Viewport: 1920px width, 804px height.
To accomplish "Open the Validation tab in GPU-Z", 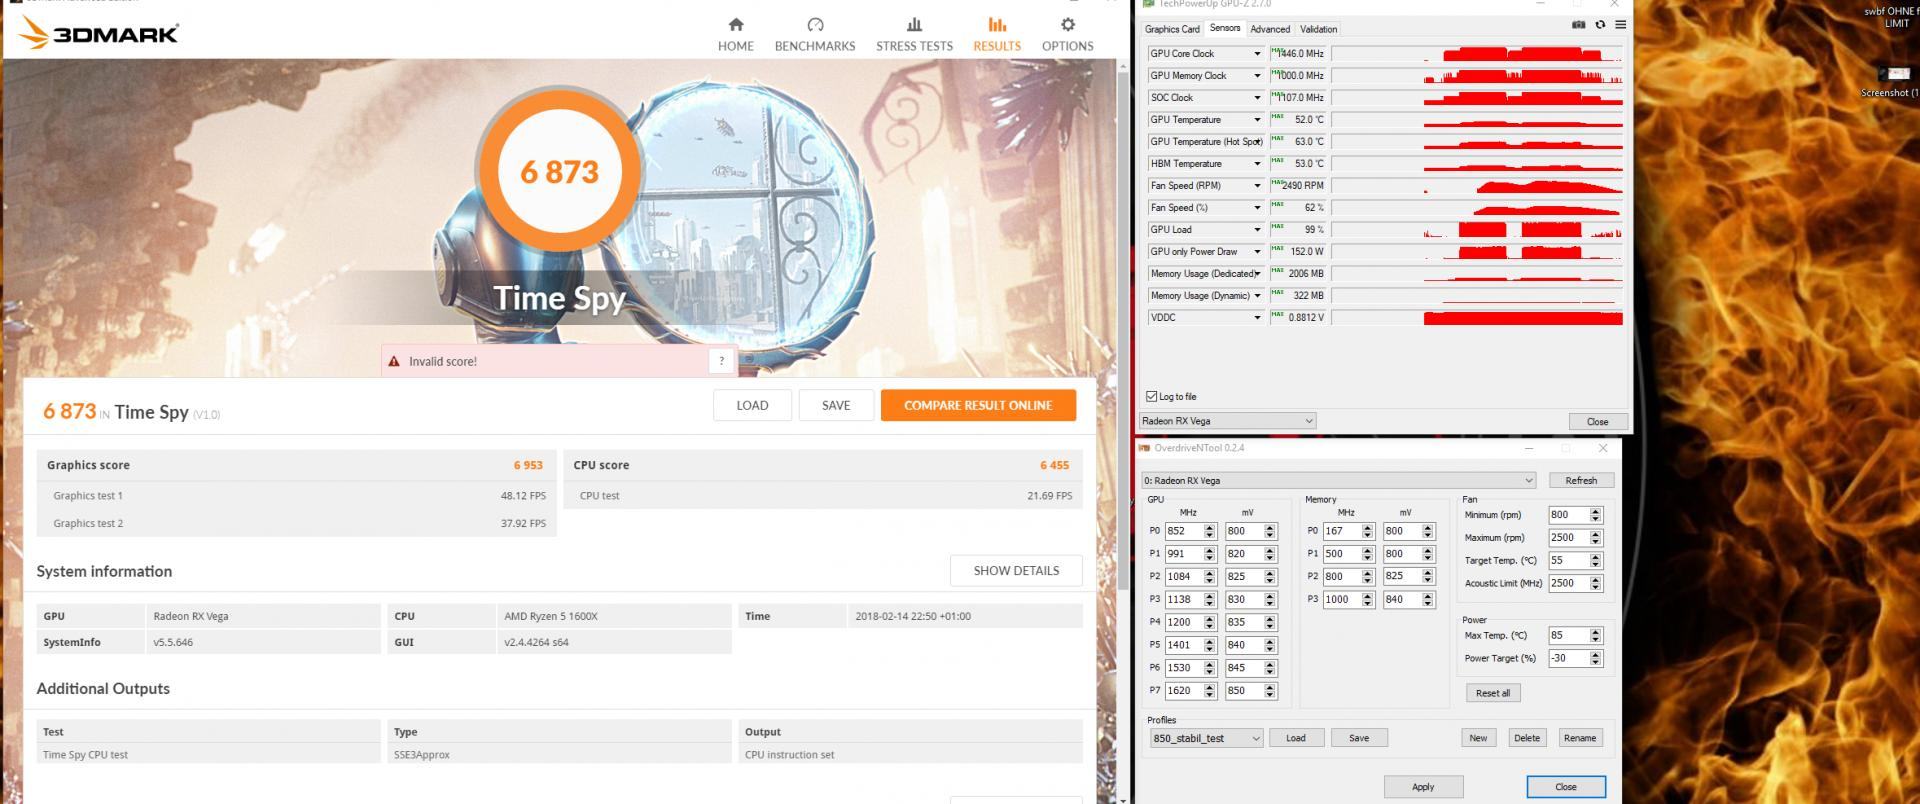I will (x=1318, y=29).
